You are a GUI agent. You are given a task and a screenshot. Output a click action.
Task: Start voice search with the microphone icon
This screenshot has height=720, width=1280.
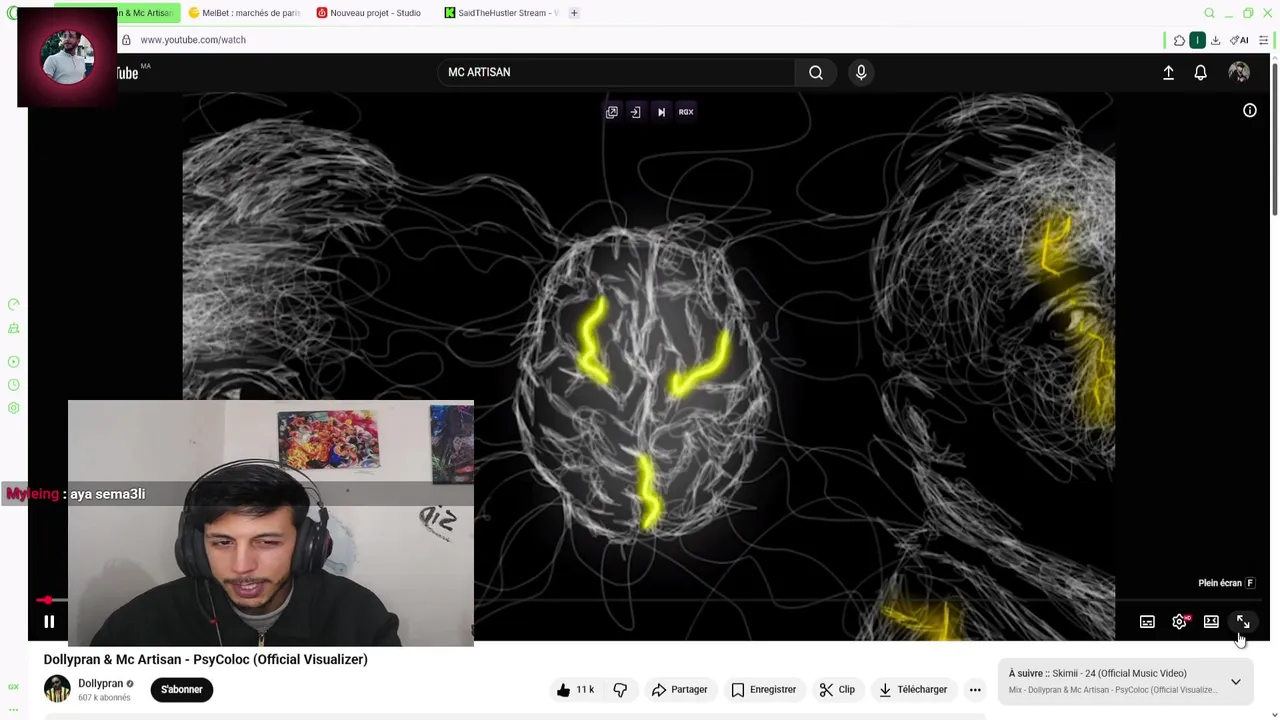(861, 72)
